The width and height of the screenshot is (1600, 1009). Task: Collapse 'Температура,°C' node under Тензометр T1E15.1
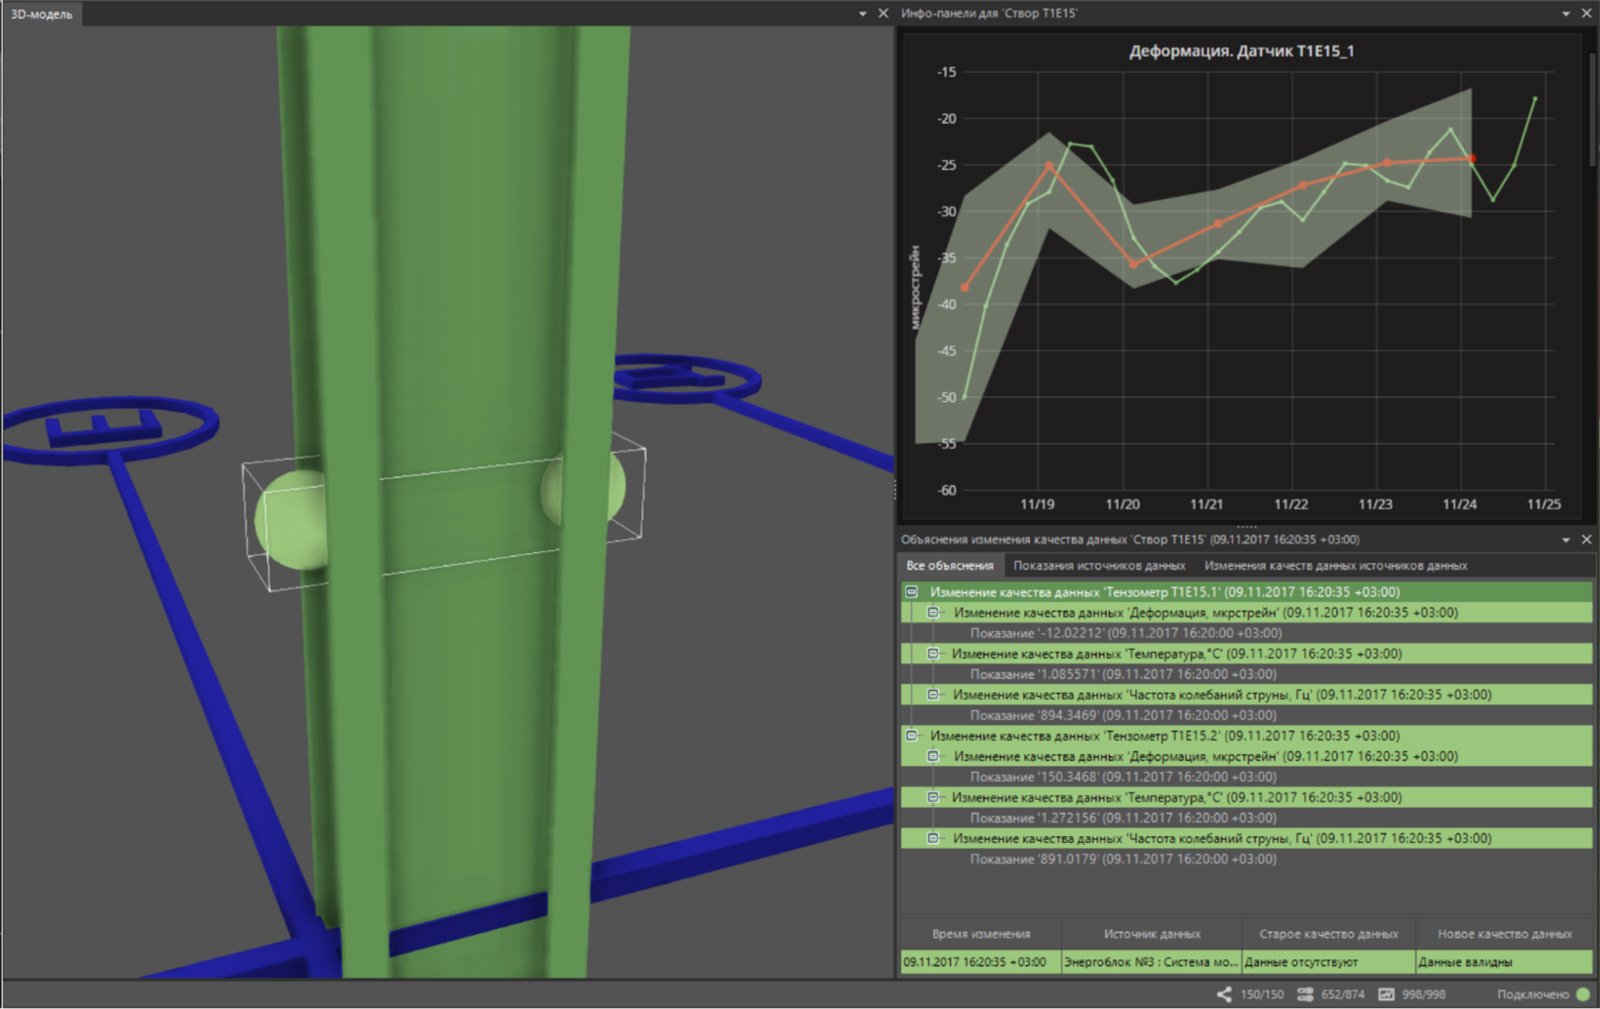click(933, 654)
